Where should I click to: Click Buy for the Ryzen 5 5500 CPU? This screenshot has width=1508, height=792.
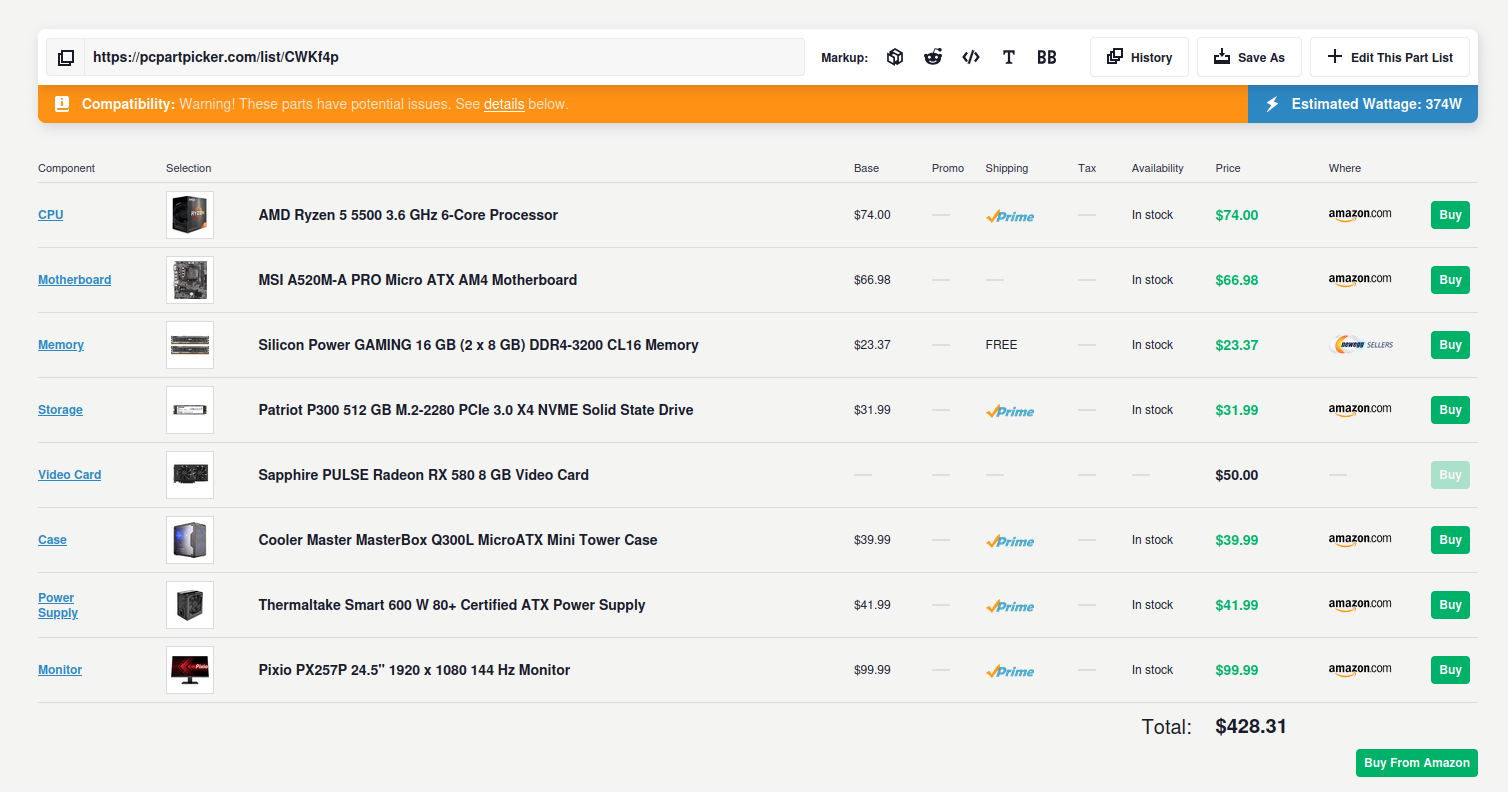click(1450, 215)
